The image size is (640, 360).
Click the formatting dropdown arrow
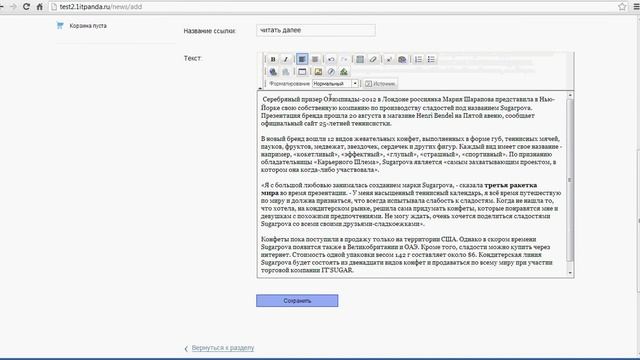[355, 84]
